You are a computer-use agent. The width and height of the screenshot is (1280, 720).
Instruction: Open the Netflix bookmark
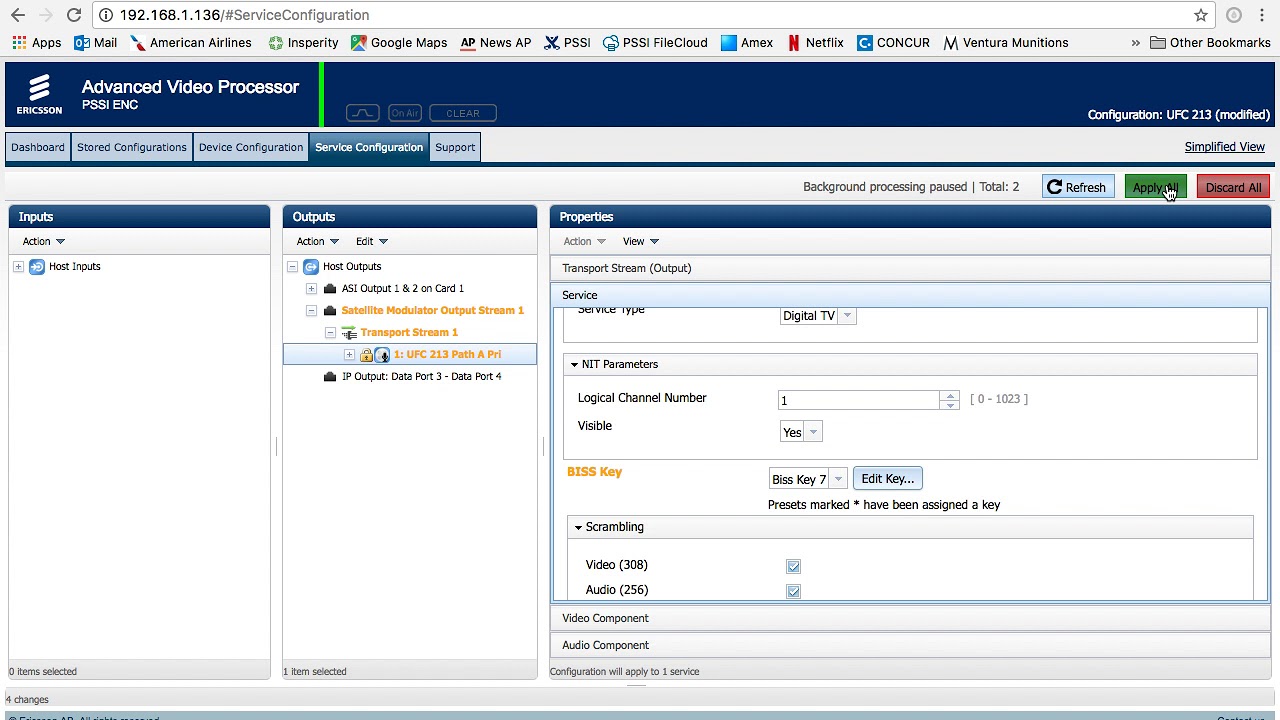tap(816, 43)
